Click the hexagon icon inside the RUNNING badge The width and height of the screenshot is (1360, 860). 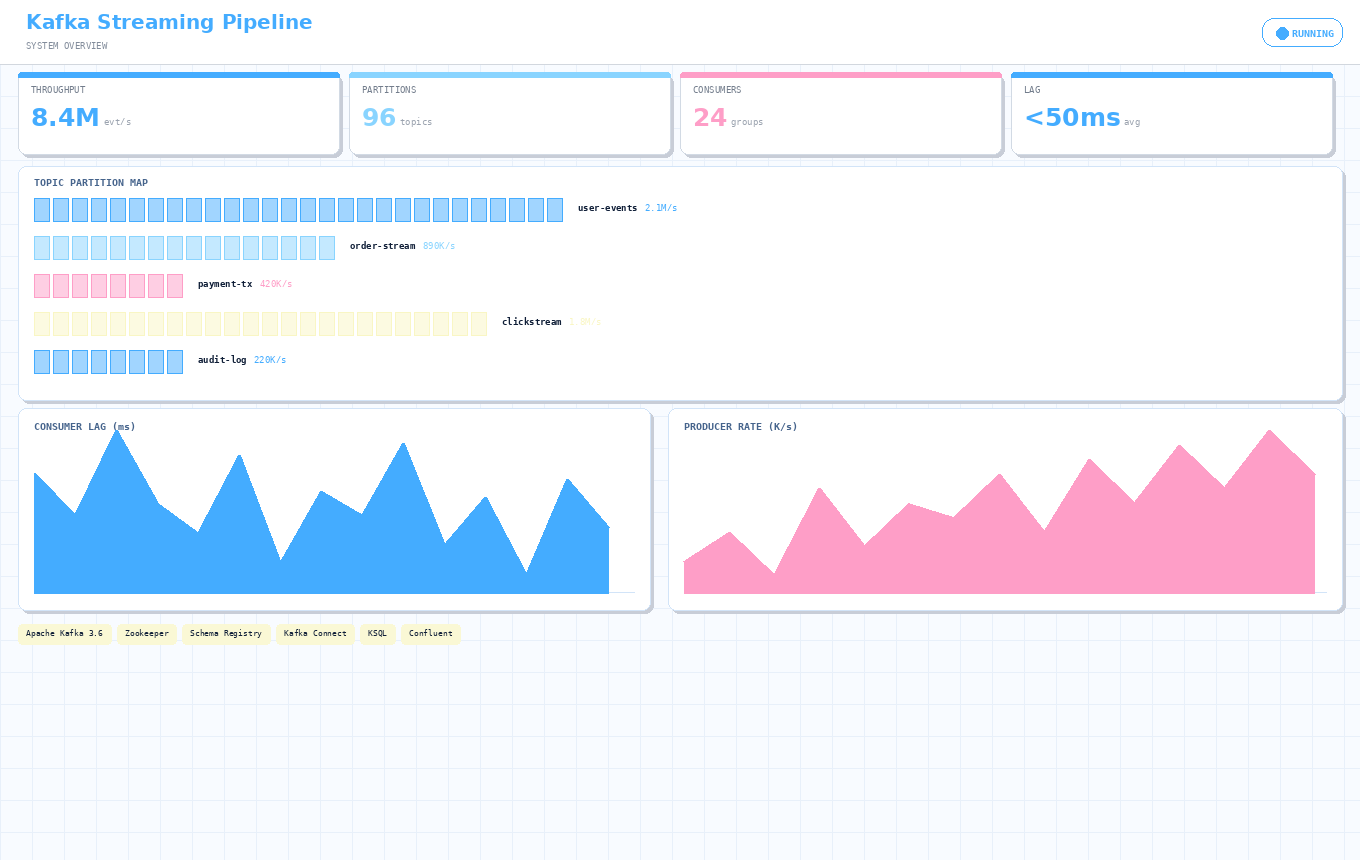pyautogui.click(x=1281, y=32)
